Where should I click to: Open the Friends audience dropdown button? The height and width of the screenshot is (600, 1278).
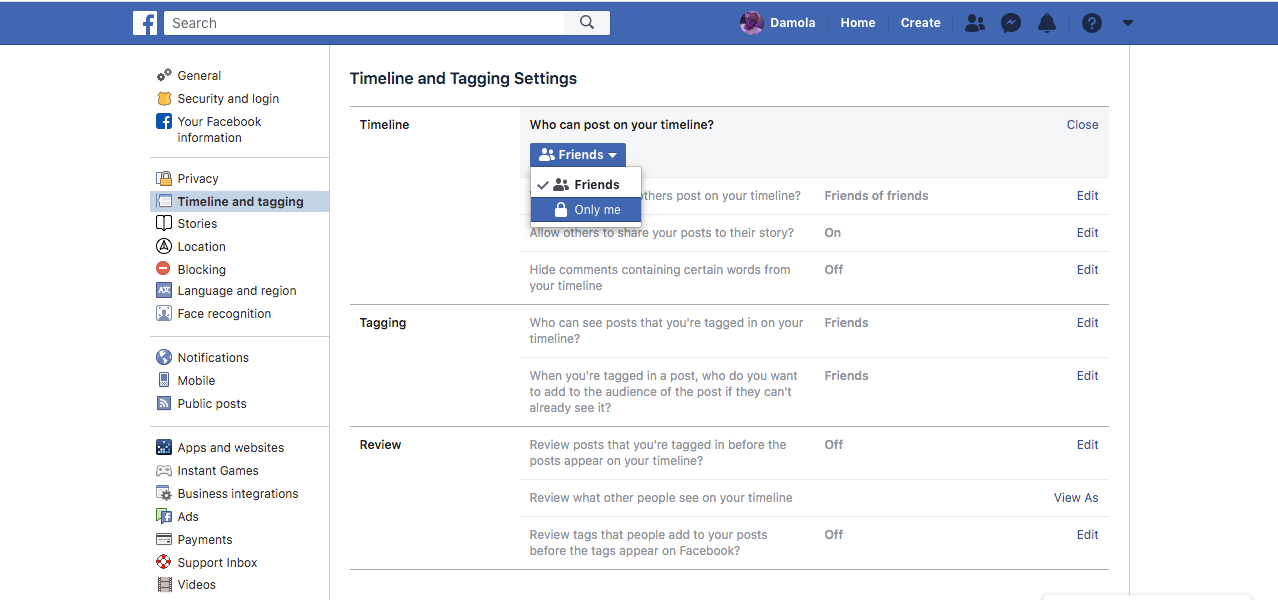tap(578, 155)
